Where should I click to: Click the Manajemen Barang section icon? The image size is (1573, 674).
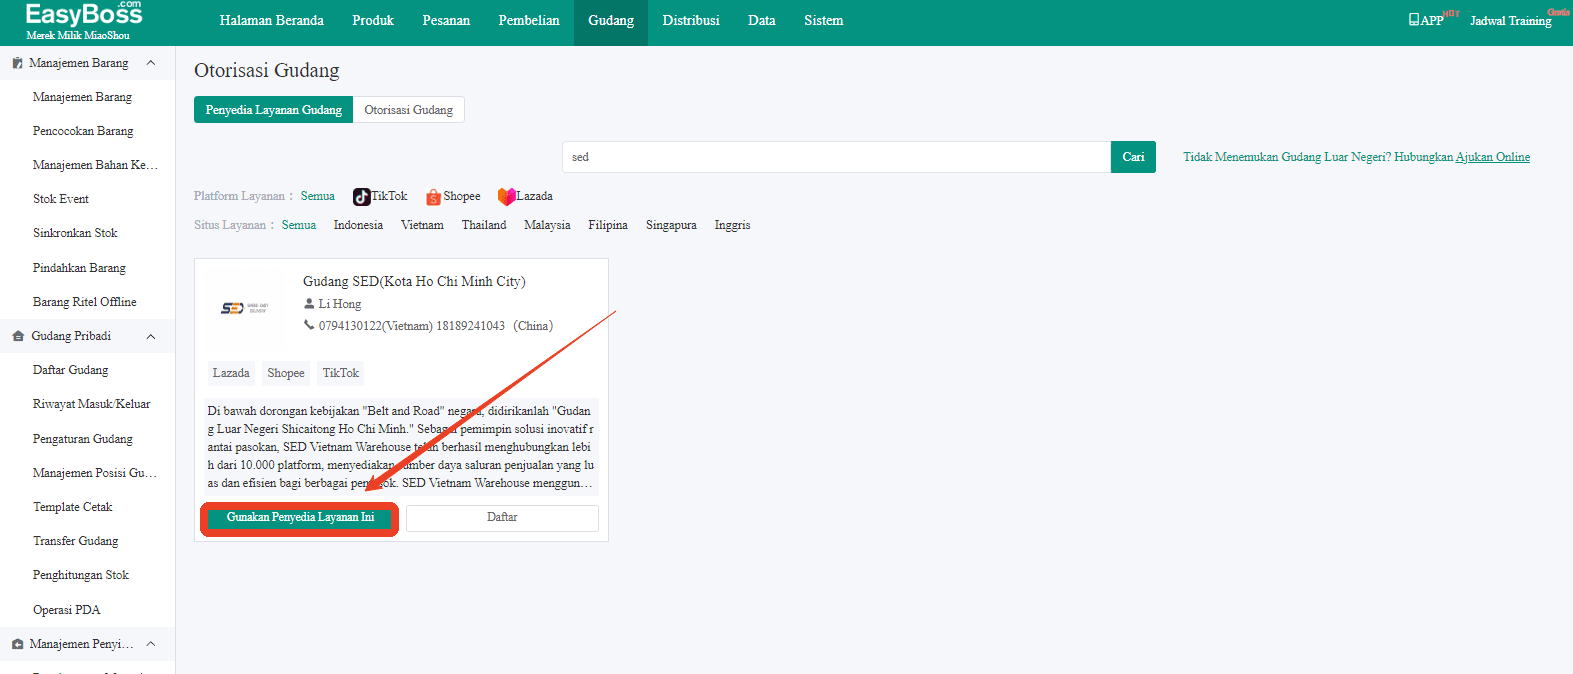[x=18, y=63]
